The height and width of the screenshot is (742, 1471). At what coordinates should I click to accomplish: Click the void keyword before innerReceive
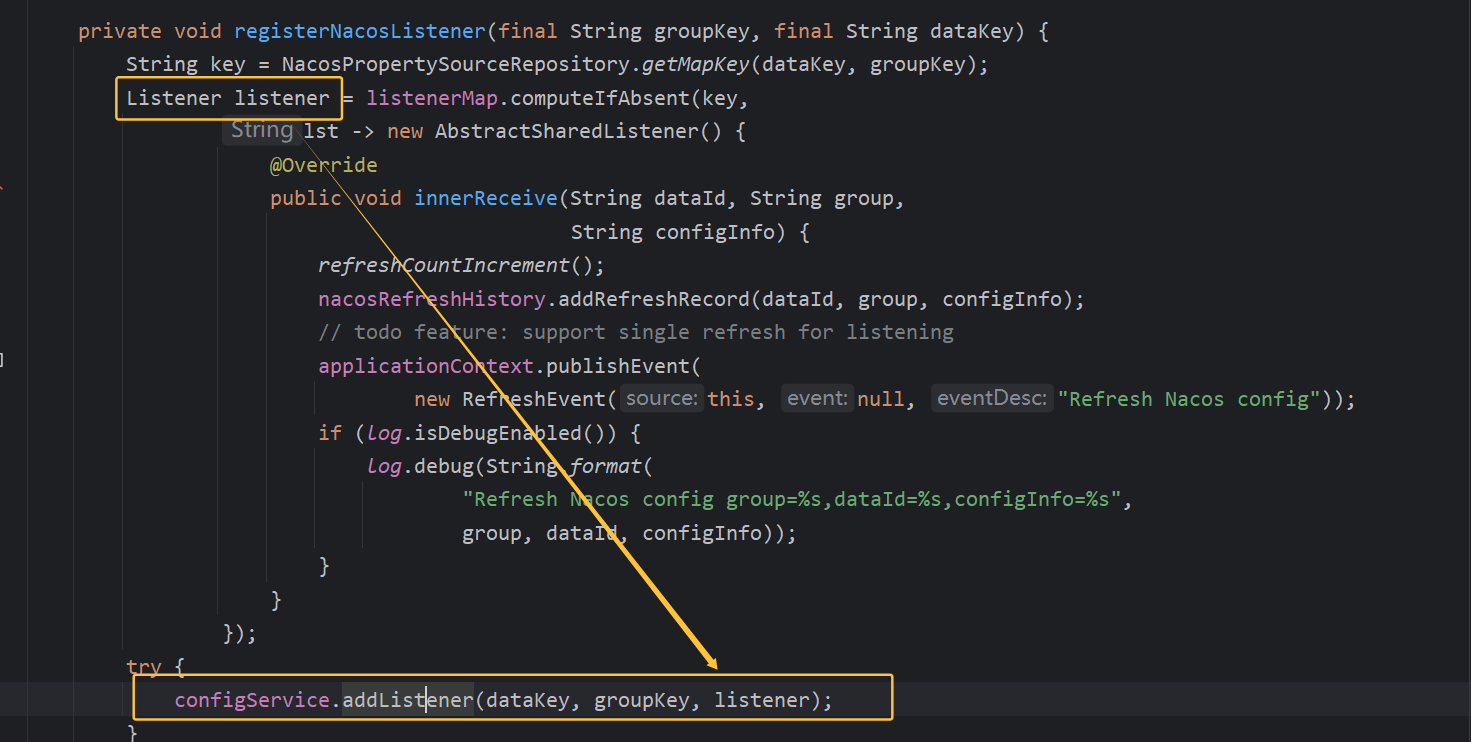pyautogui.click(x=378, y=198)
